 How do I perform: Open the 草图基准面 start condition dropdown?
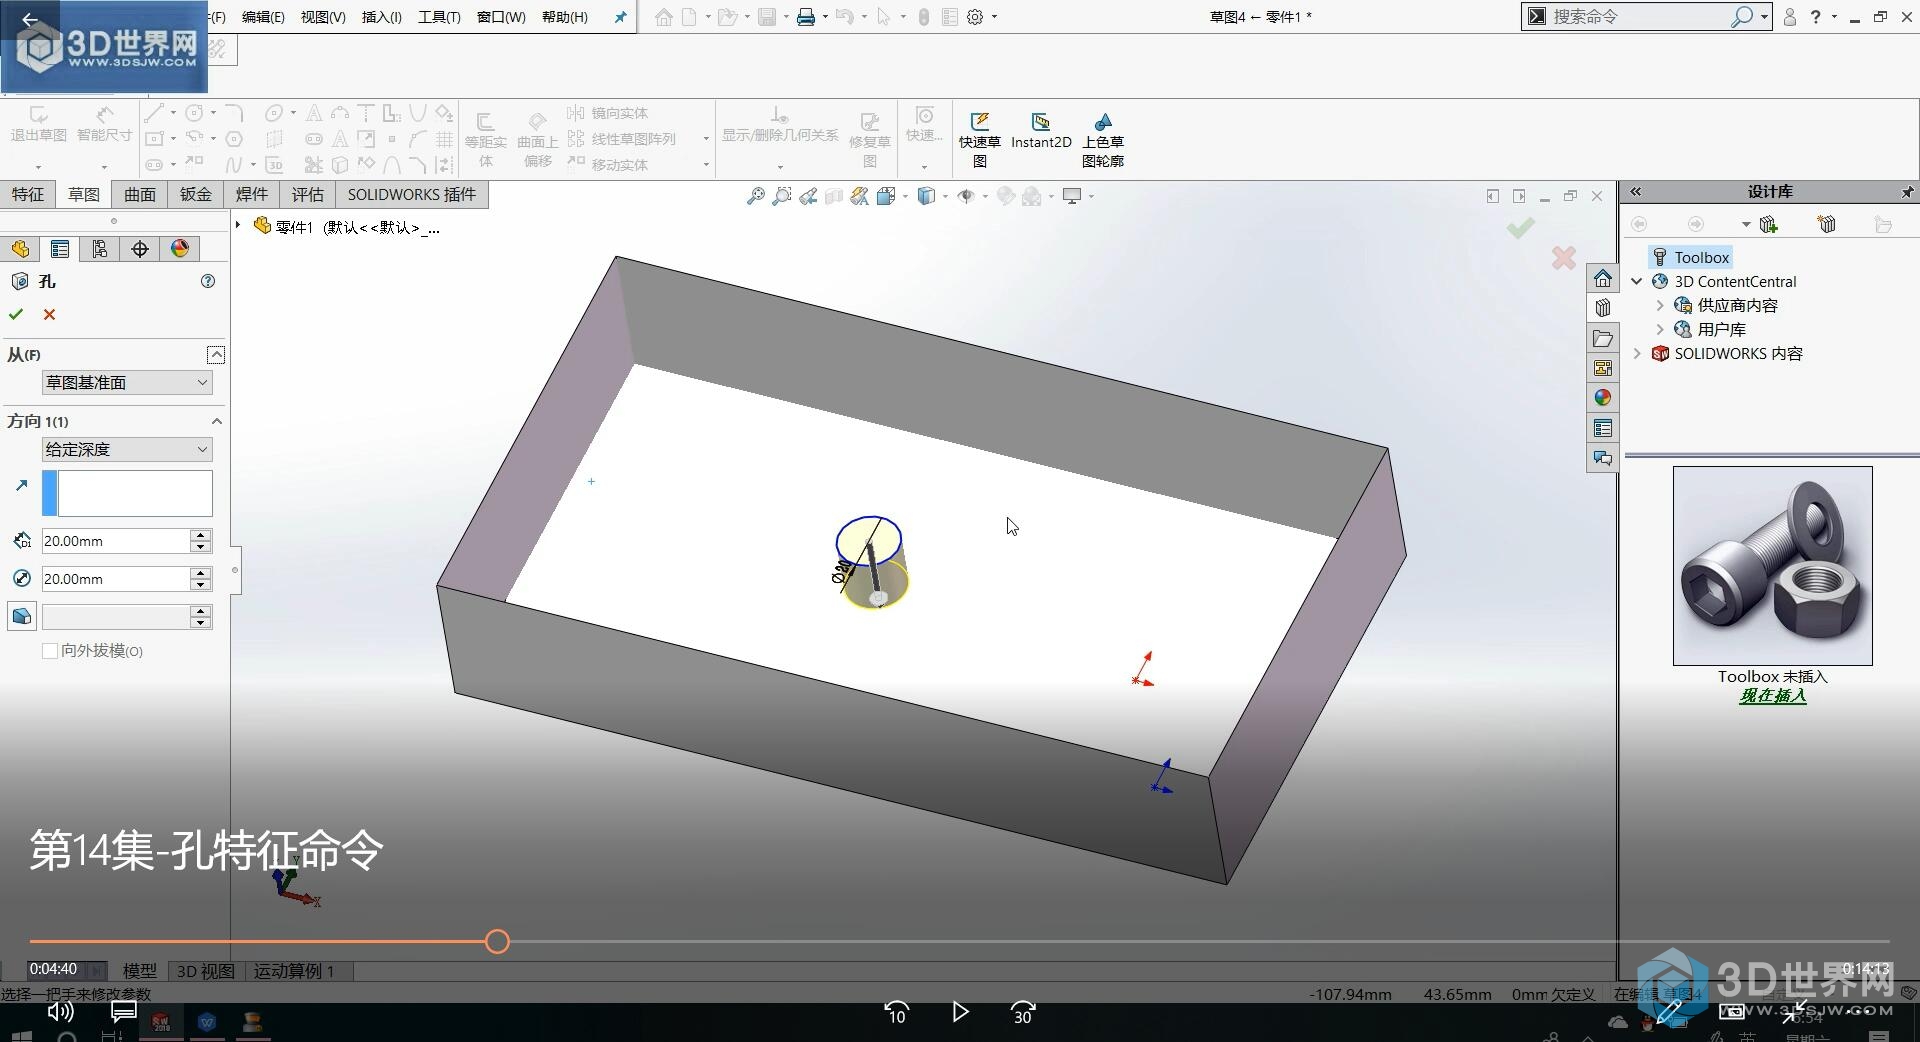tap(127, 383)
